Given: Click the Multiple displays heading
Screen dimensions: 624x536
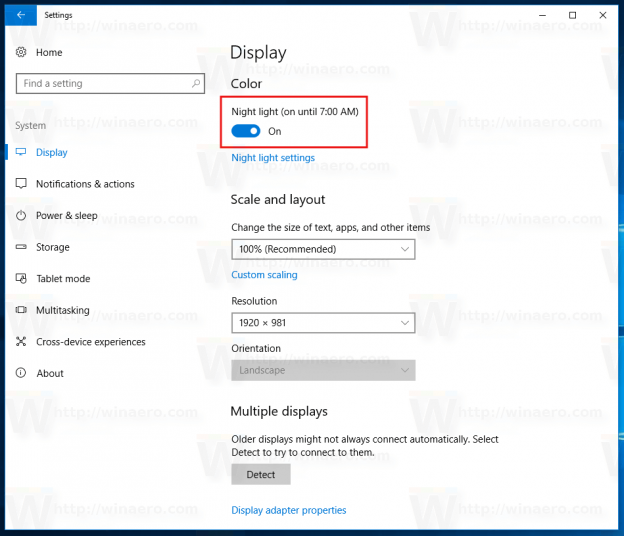Looking at the screenshot, I should click(279, 411).
